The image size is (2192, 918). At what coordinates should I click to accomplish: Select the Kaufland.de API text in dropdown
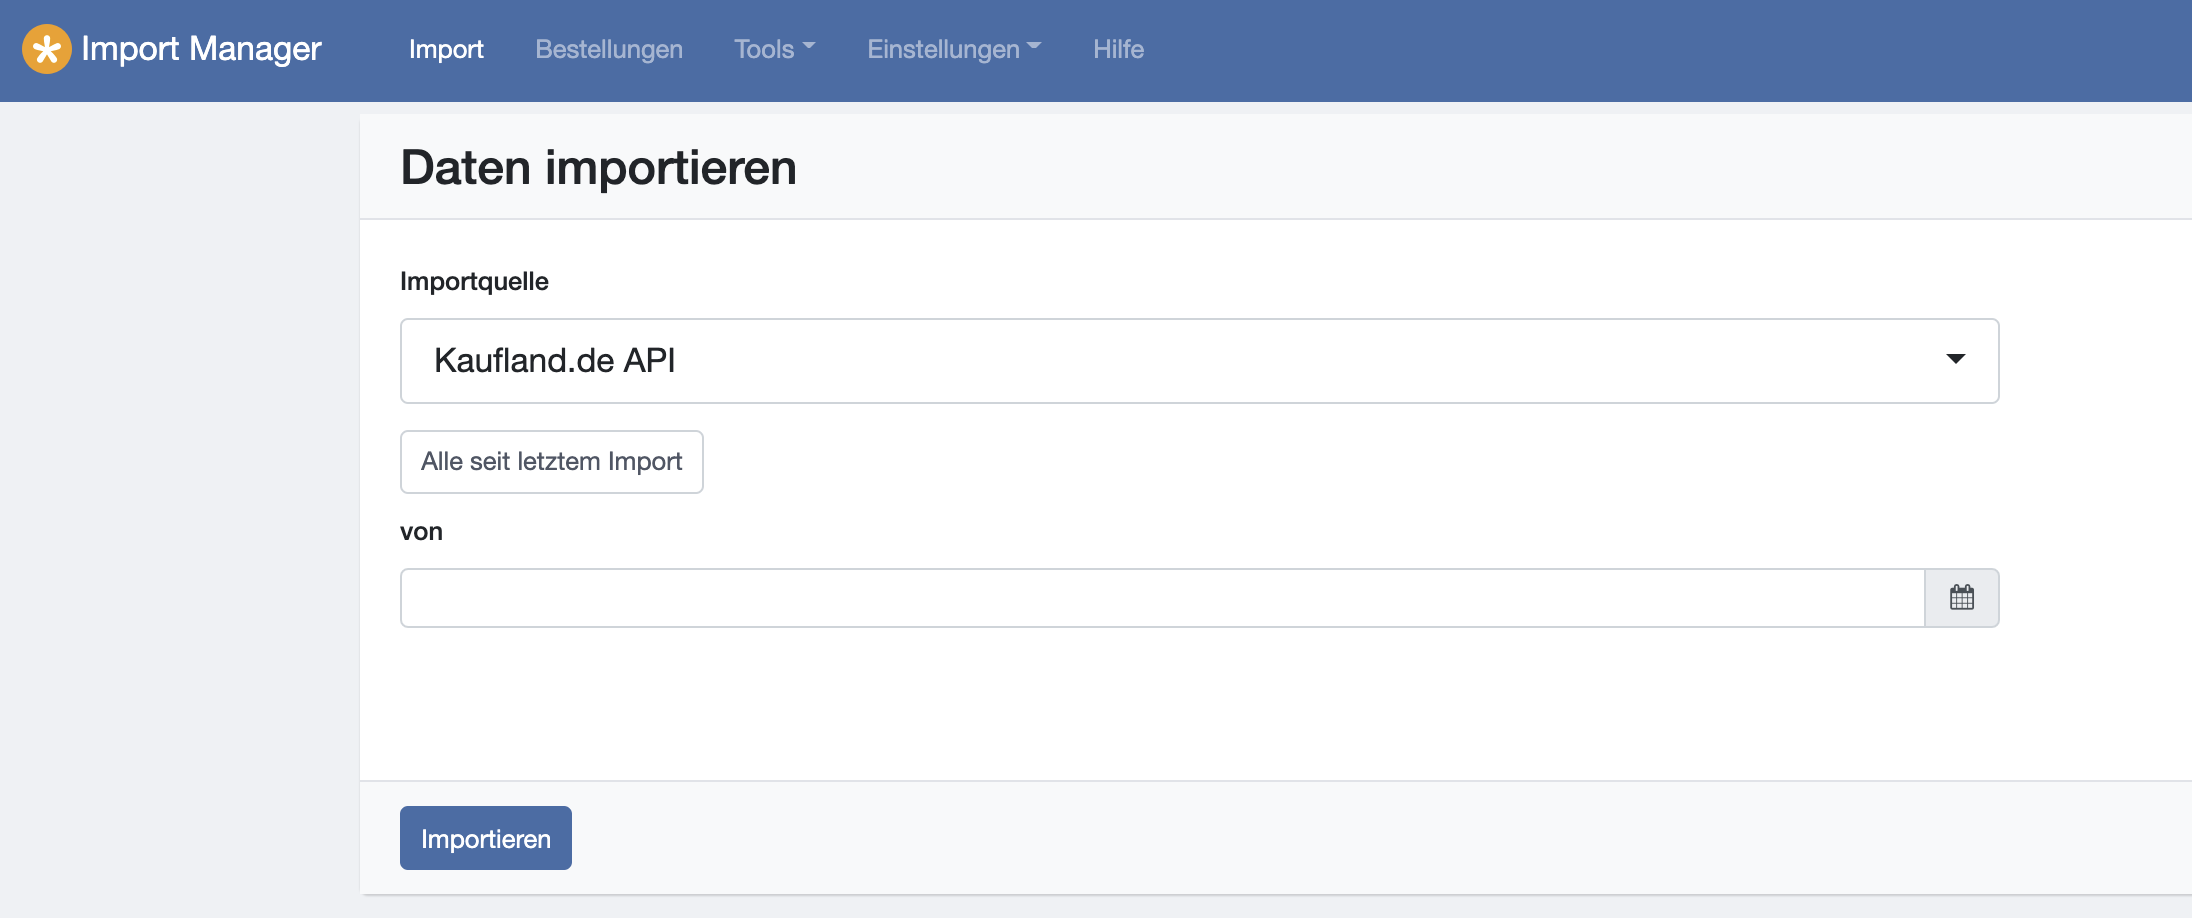click(x=555, y=360)
